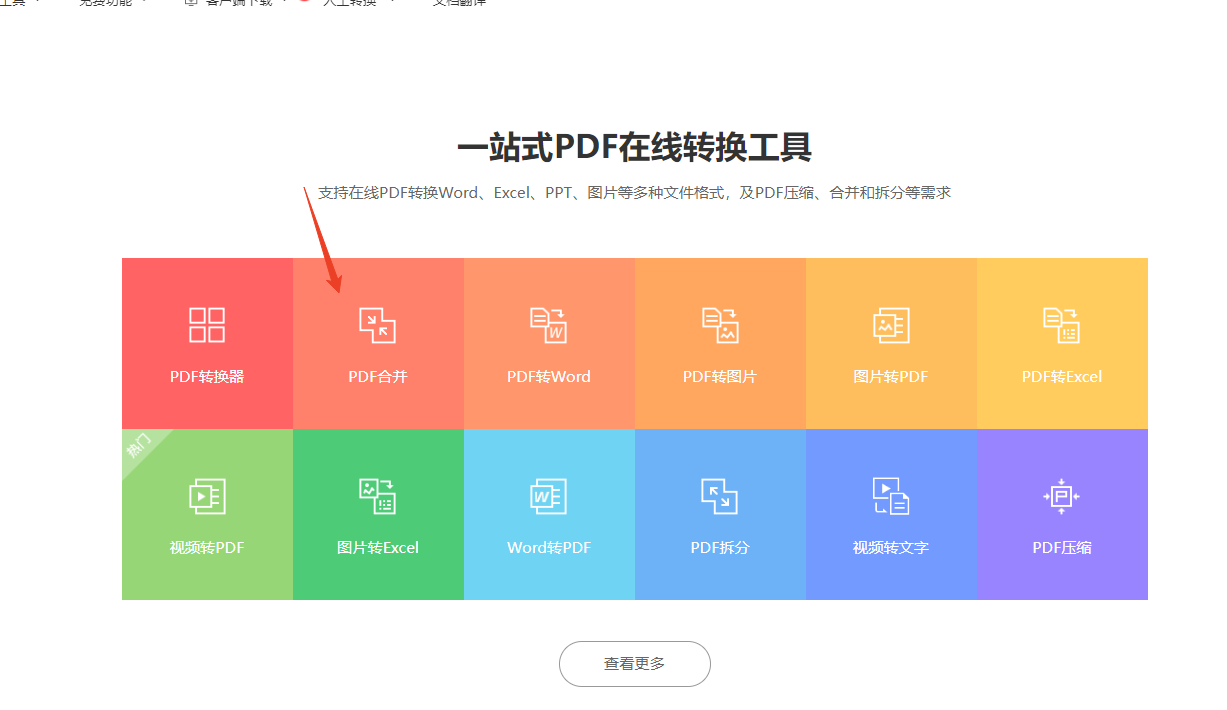Image resolution: width=1227 pixels, height=710 pixels.
Task: Open the 视频转PDF tool icon
Action: tap(207, 496)
